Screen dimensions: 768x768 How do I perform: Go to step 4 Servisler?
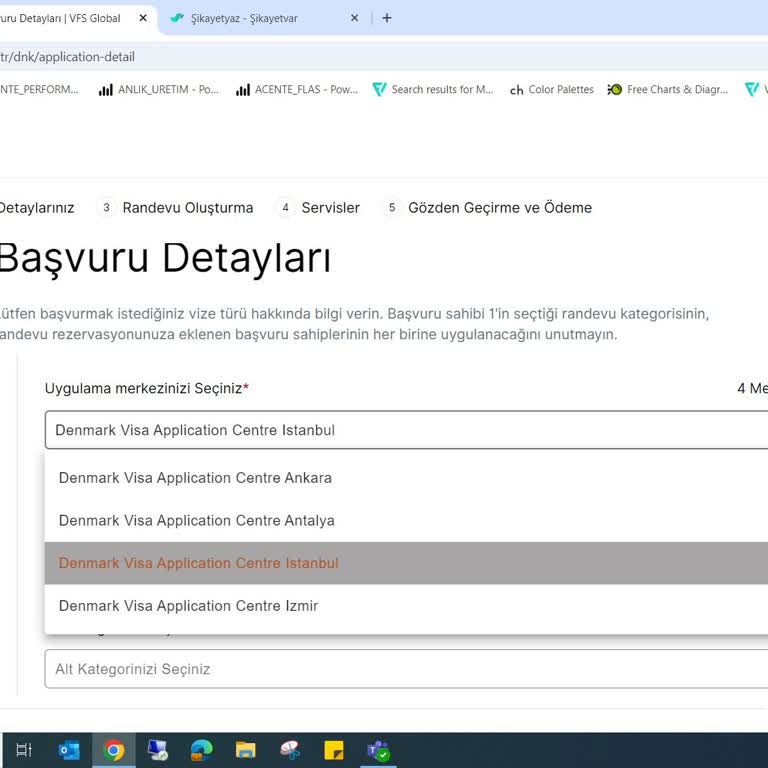pyautogui.click(x=318, y=208)
